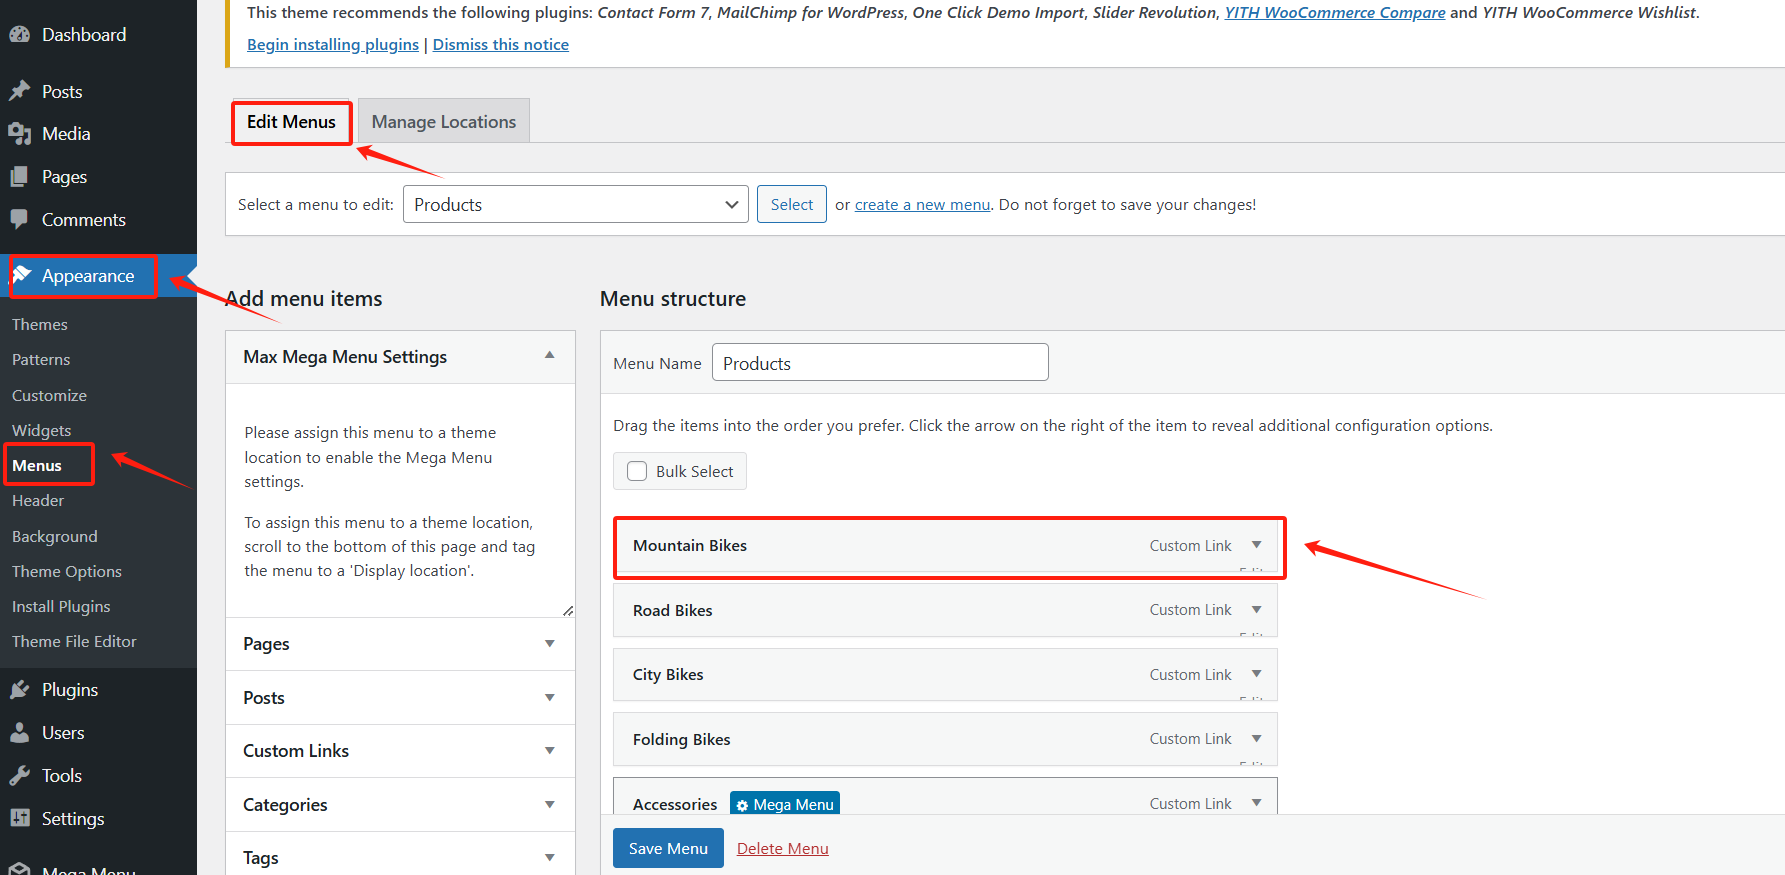This screenshot has width=1785, height=875.
Task: Expand the Categories accordion section
Action: click(549, 804)
